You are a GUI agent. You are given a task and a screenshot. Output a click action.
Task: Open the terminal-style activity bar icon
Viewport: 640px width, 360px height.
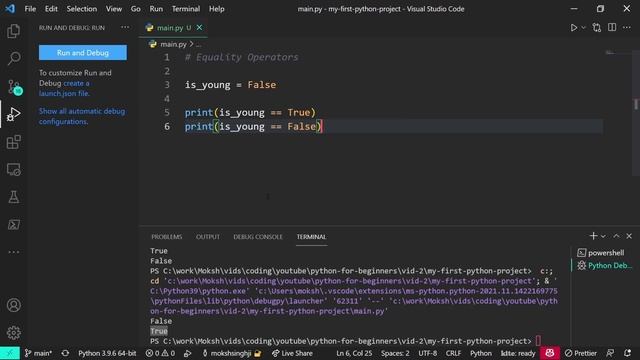coord(13,224)
